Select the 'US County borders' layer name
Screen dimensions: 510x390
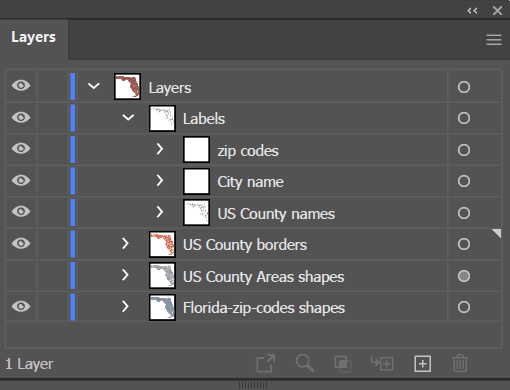tap(245, 245)
